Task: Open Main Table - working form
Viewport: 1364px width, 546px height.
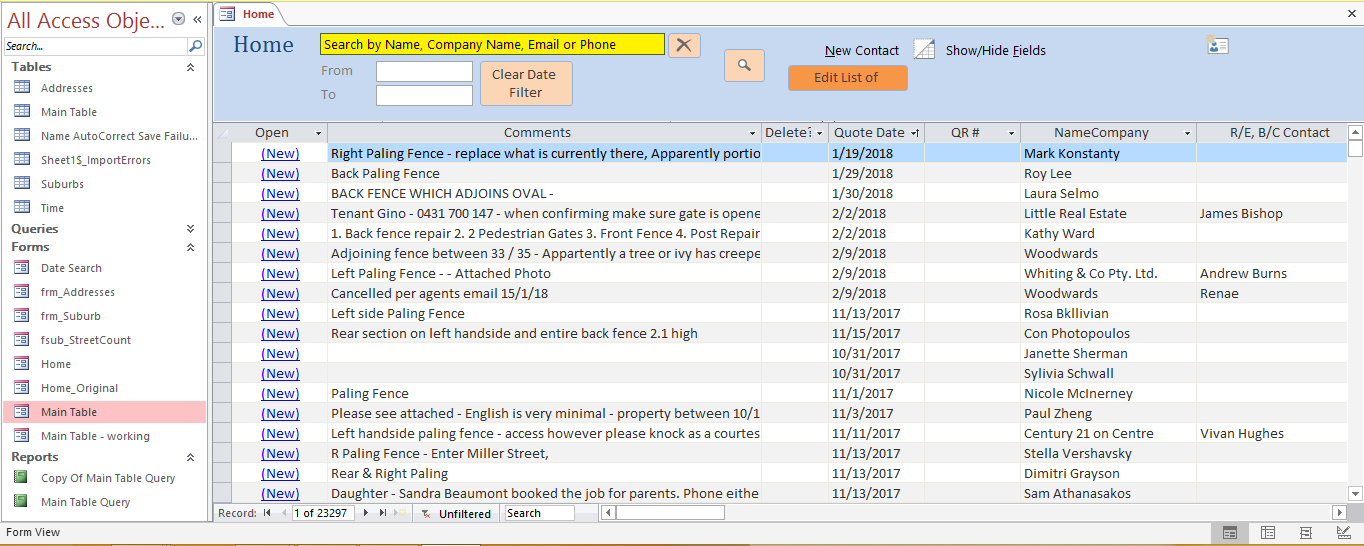Action: (95, 436)
